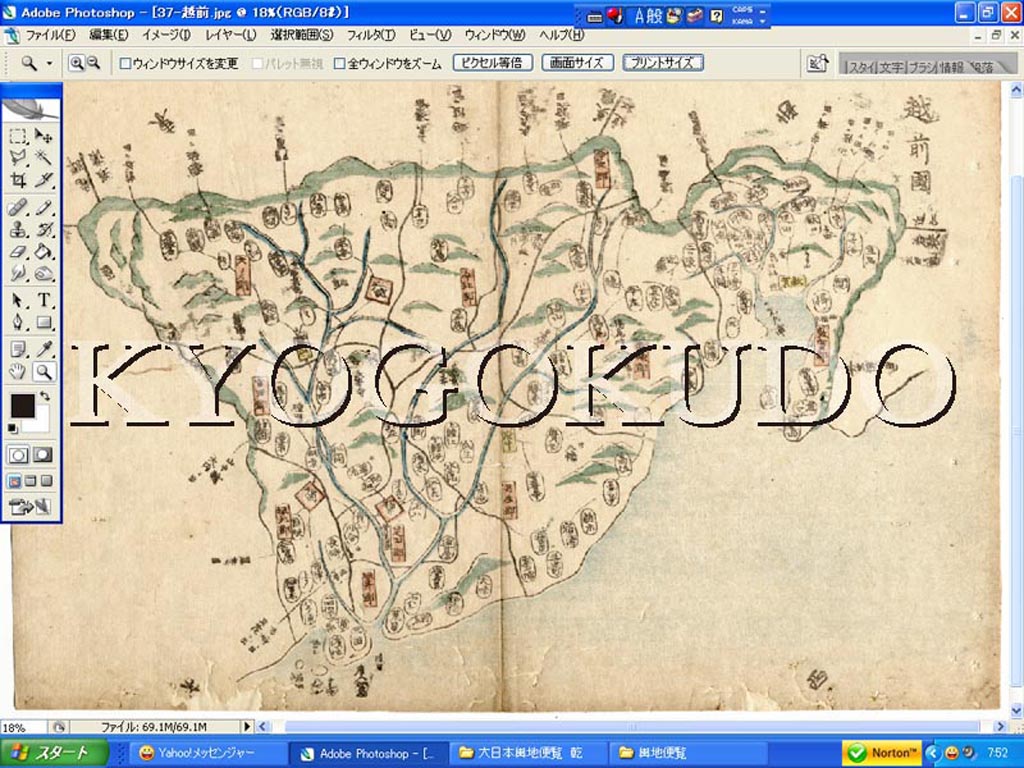Viewport: 1024px width, 768px height.
Task: Switch to Standard editing mode
Action: 18,455
